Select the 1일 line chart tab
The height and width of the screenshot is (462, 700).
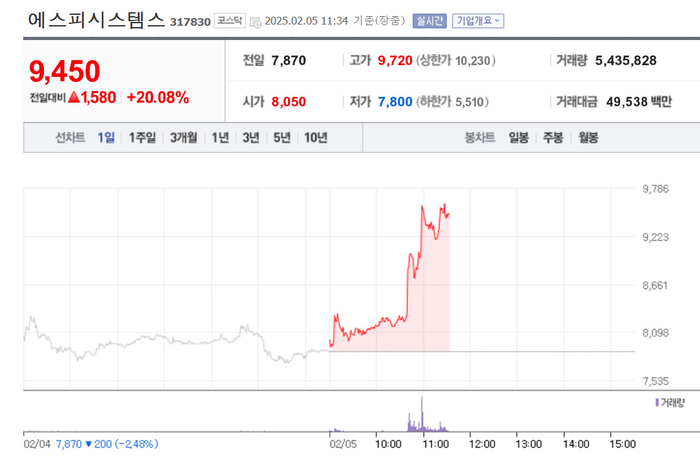106,137
